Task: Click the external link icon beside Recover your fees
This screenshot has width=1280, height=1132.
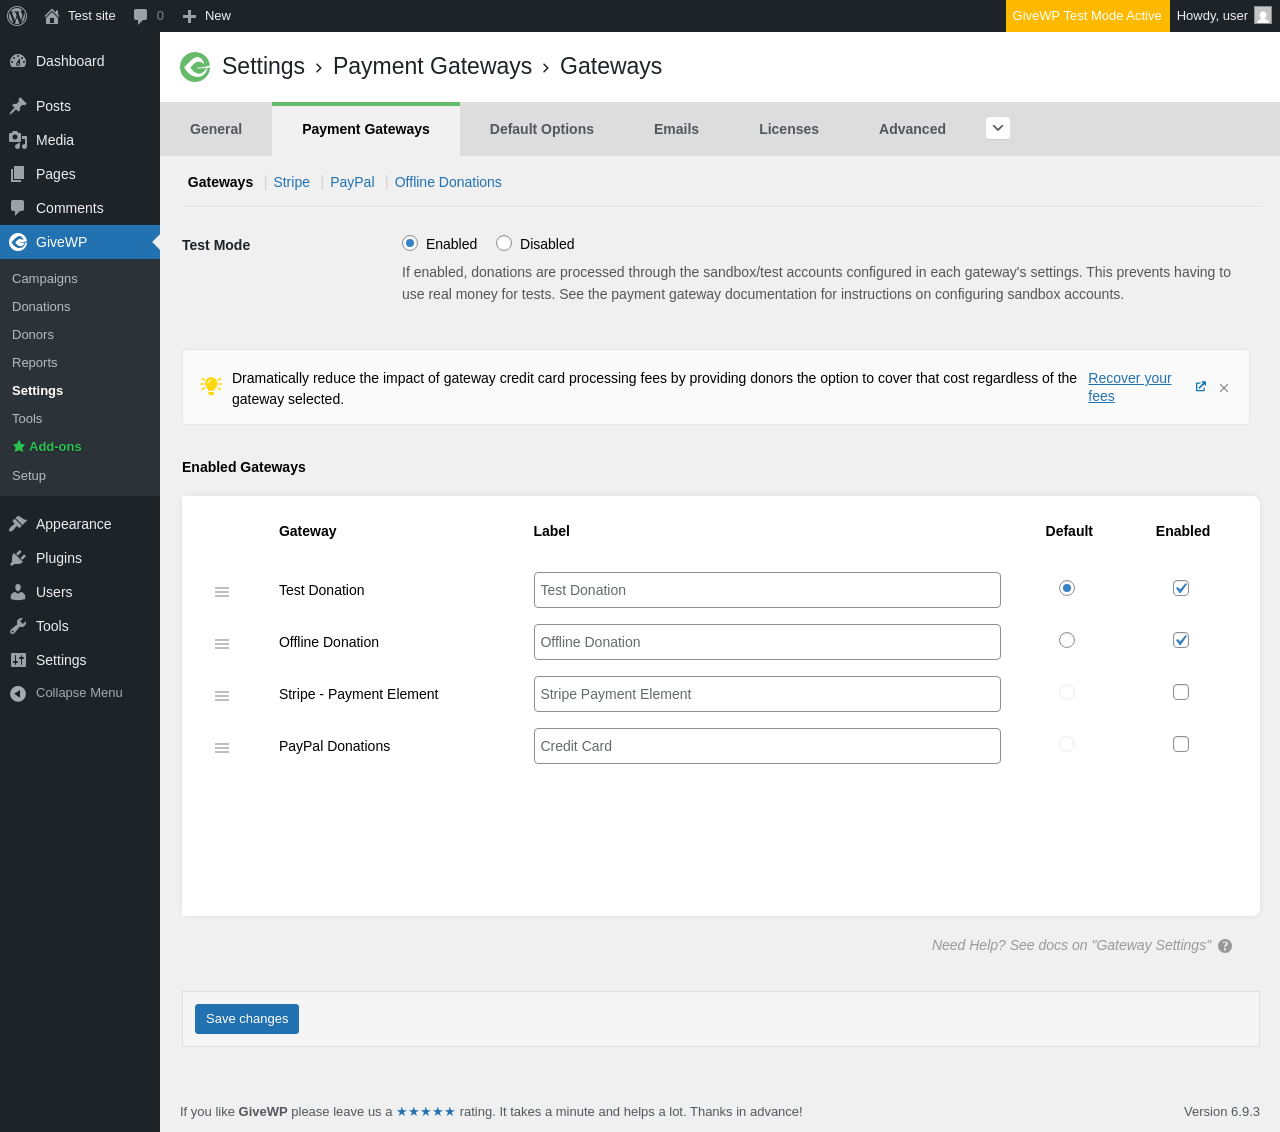Action: tap(1201, 387)
